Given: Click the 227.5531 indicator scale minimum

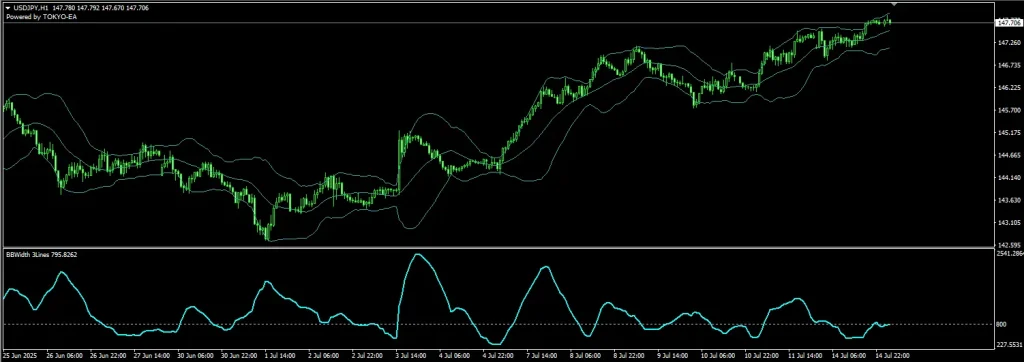Looking at the screenshot, I should pos(1010,344).
